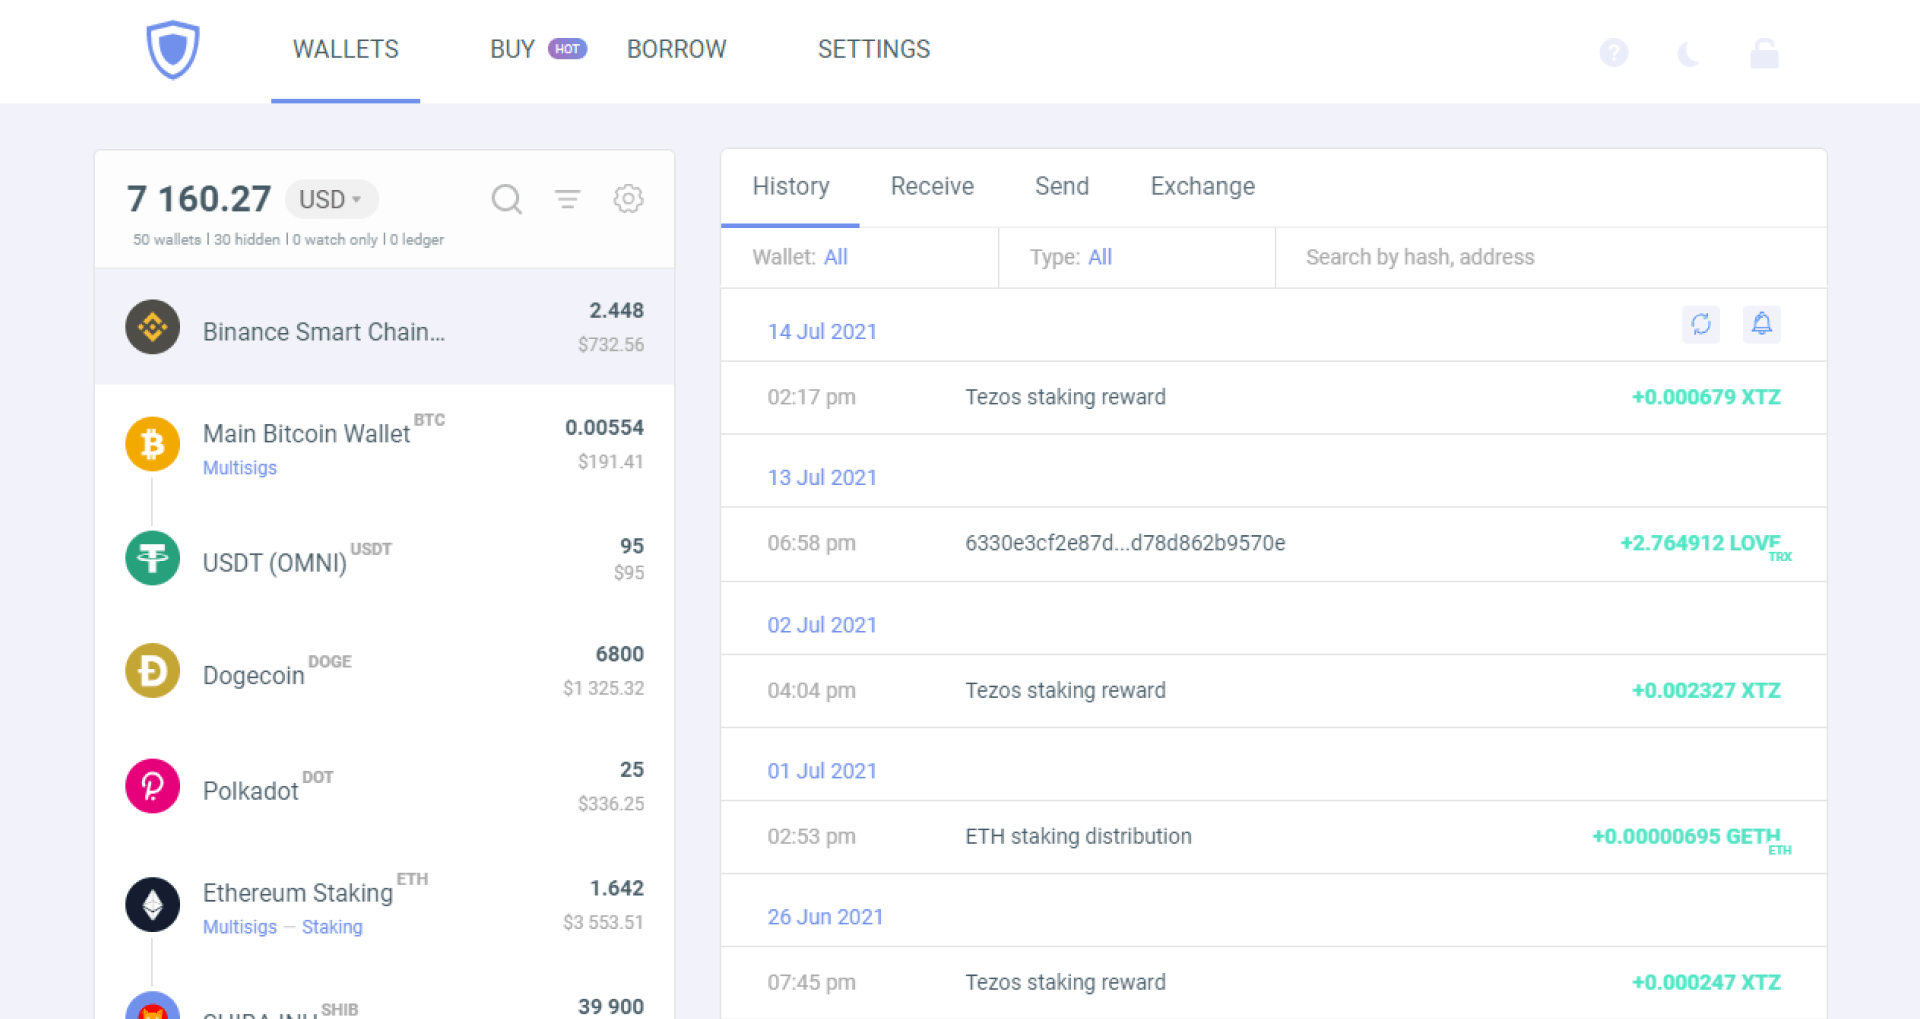Viewport: 1920px width, 1019px height.
Task: Focus the Search by hash, address field
Action: 1551,258
